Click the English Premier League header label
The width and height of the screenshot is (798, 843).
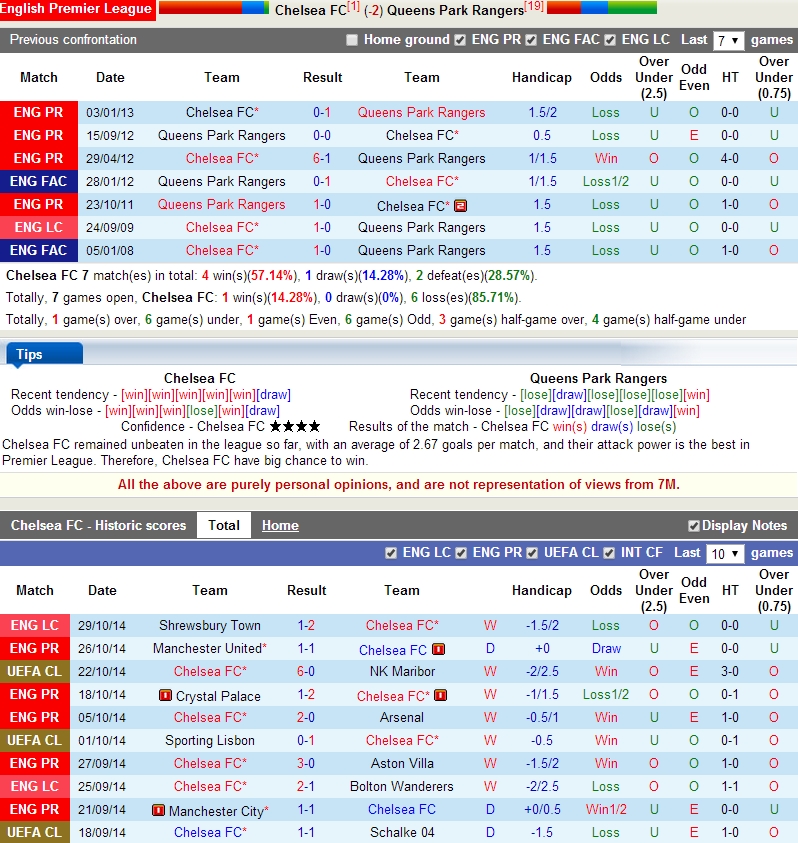77,9
